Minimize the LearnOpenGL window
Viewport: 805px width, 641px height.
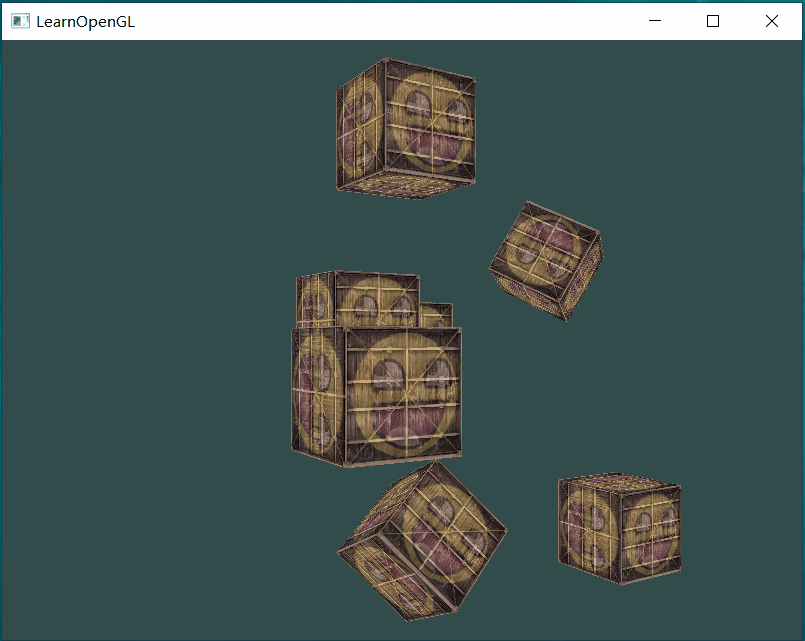point(655,21)
